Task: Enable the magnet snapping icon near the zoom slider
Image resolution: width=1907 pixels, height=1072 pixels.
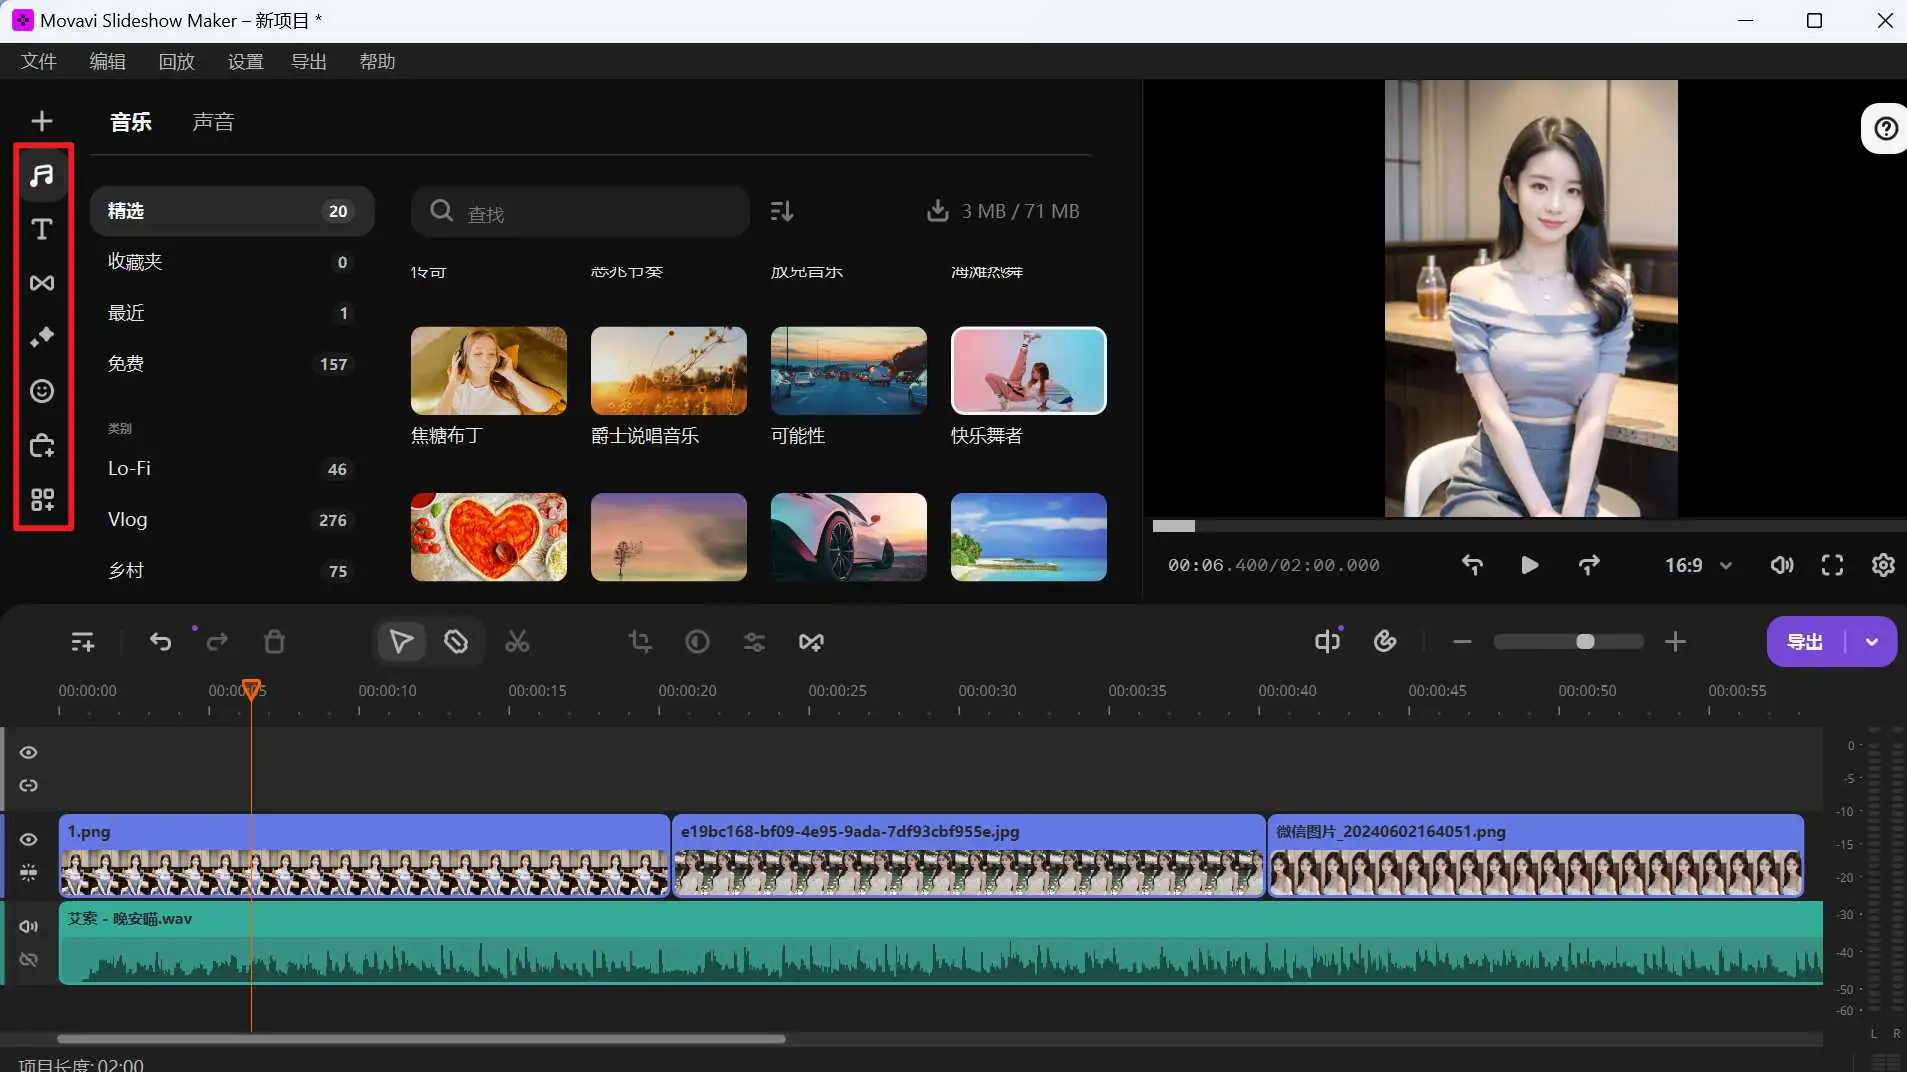Action: tap(1386, 641)
